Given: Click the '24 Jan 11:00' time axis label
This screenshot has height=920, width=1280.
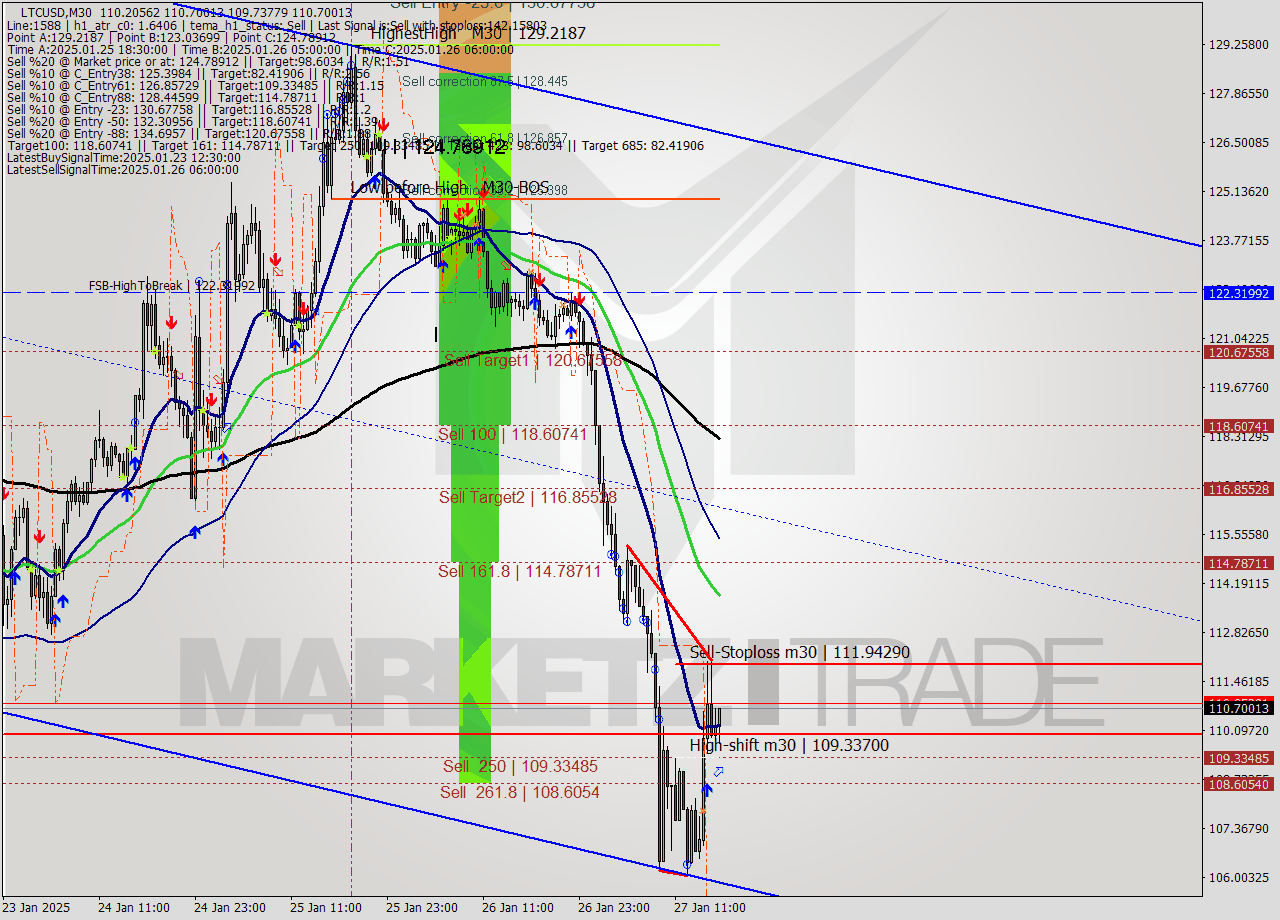Looking at the screenshot, I should pyautogui.click(x=134, y=908).
